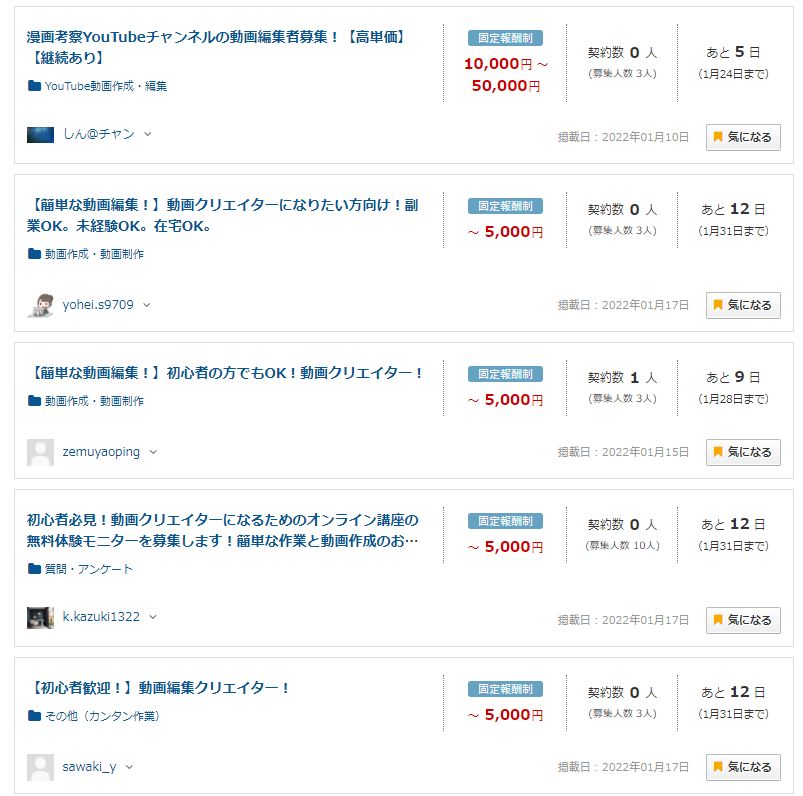Open 初心者必見！動画クリエイター online course job

(222, 521)
